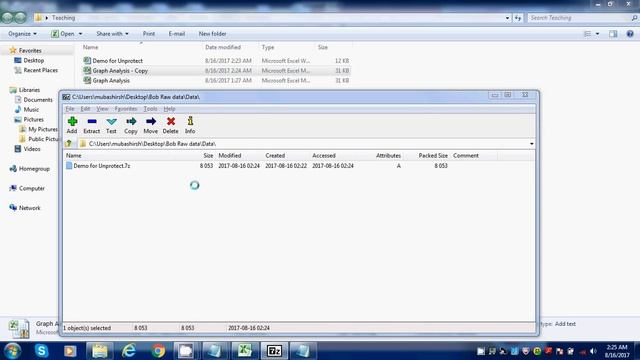Open Share with dropdown in Explorer

[x=112, y=34]
